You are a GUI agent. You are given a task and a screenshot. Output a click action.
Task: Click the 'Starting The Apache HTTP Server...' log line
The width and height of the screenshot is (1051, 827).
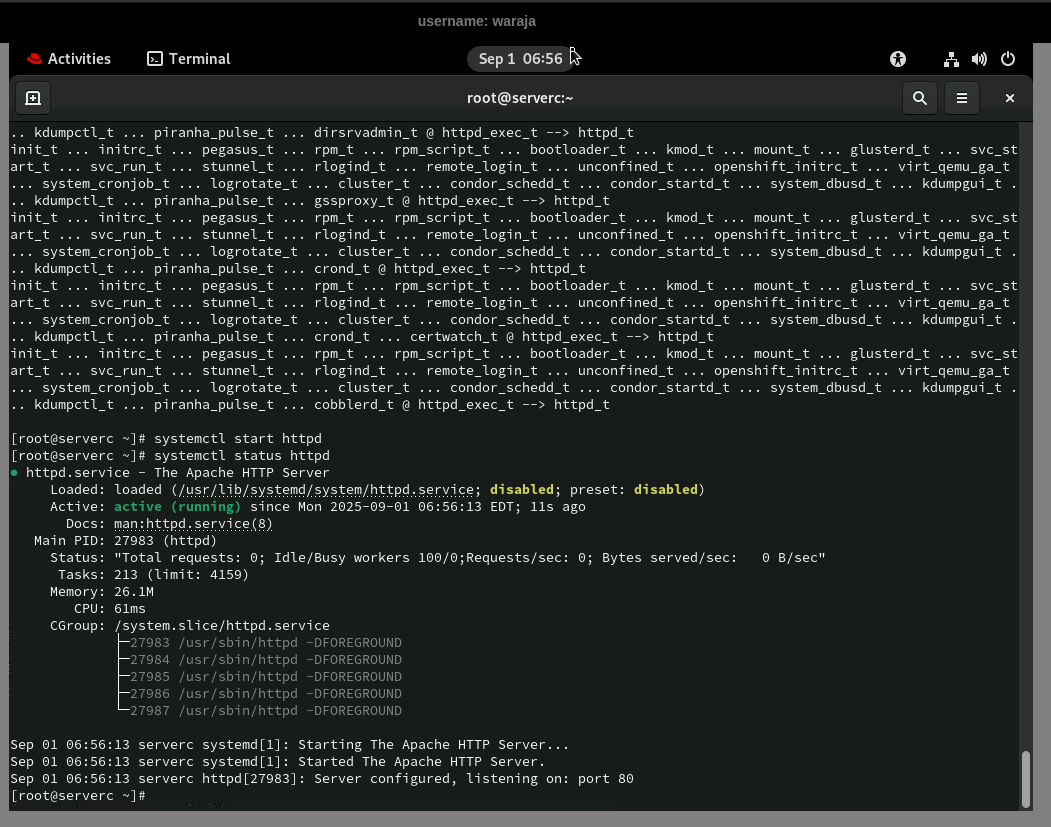pos(290,745)
